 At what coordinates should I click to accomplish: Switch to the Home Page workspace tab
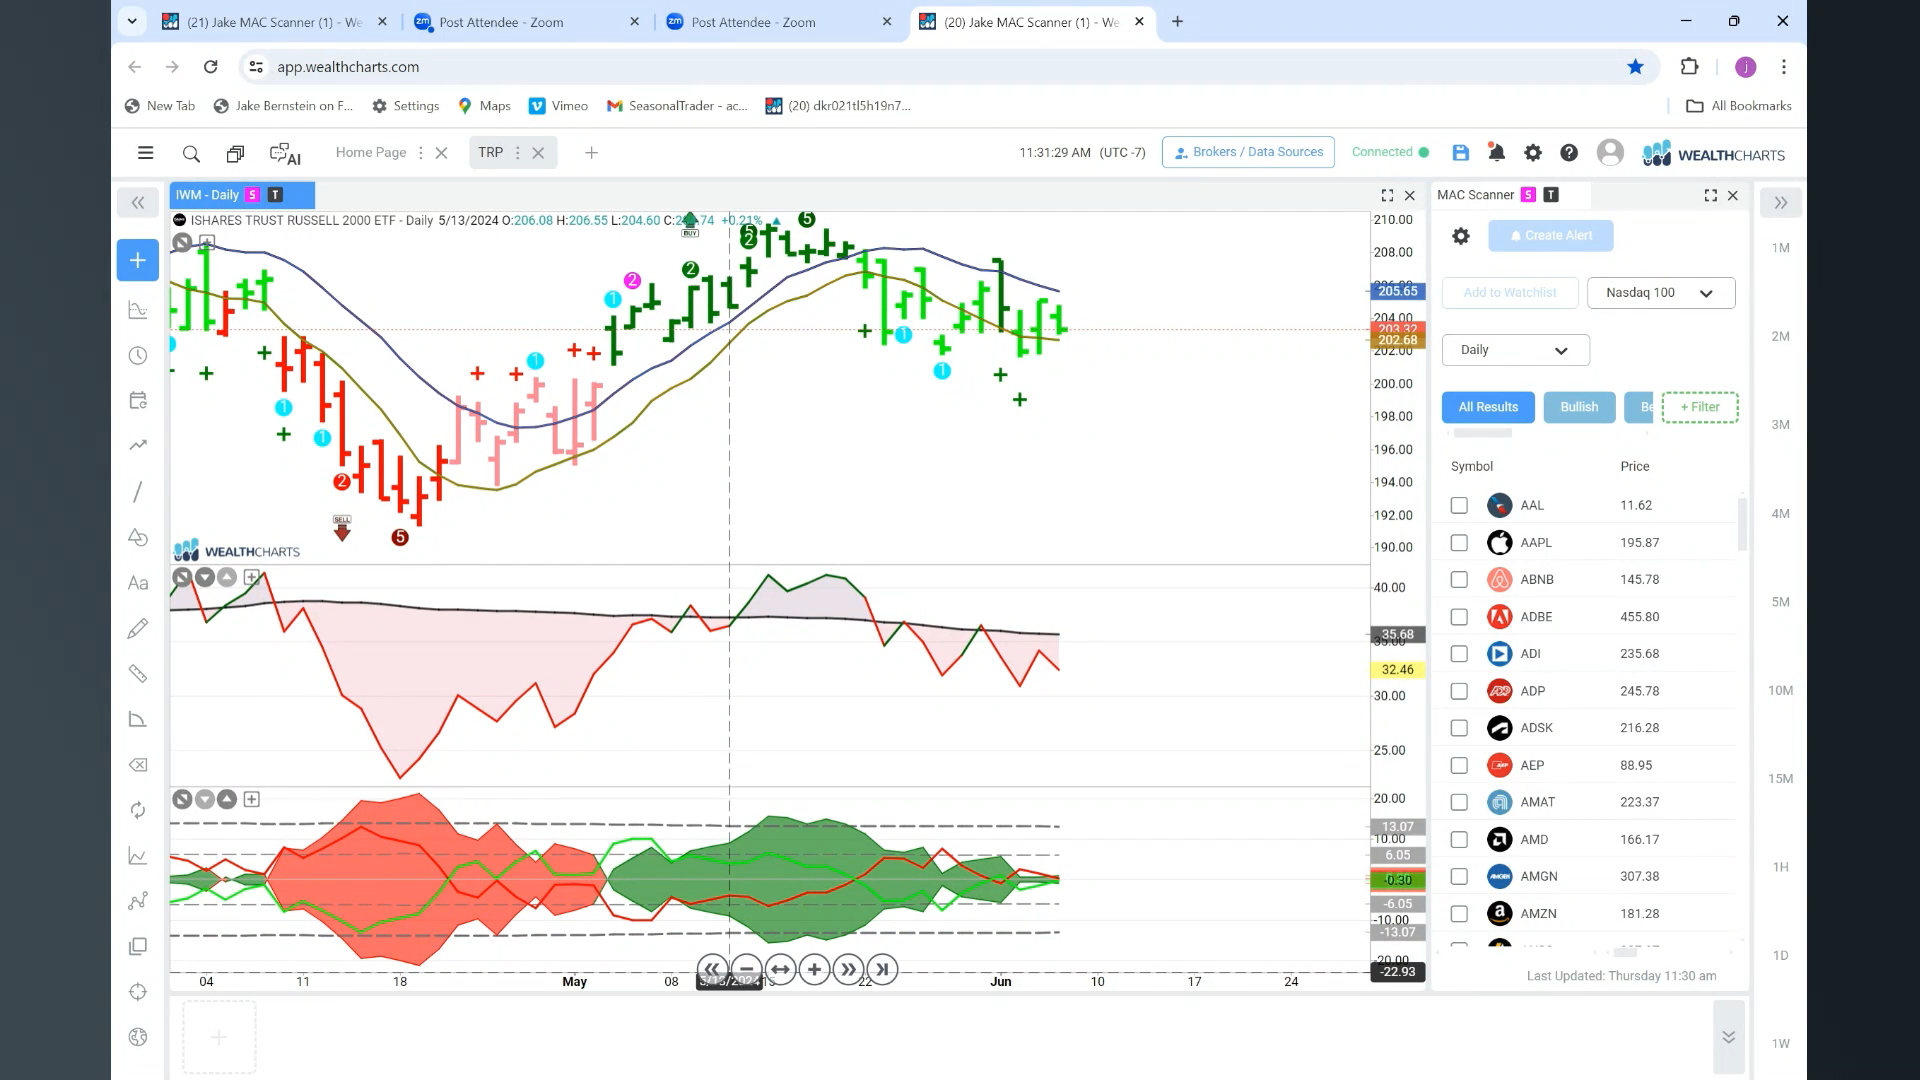click(371, 152)
